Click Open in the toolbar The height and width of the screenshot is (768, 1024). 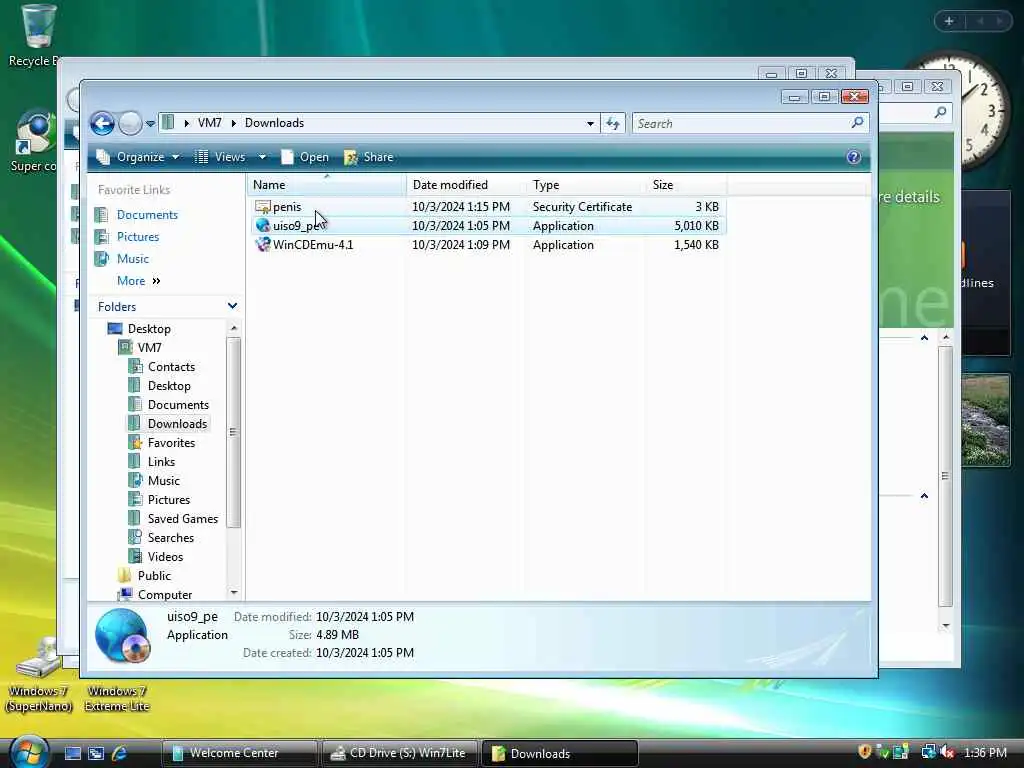coord(305,157)
